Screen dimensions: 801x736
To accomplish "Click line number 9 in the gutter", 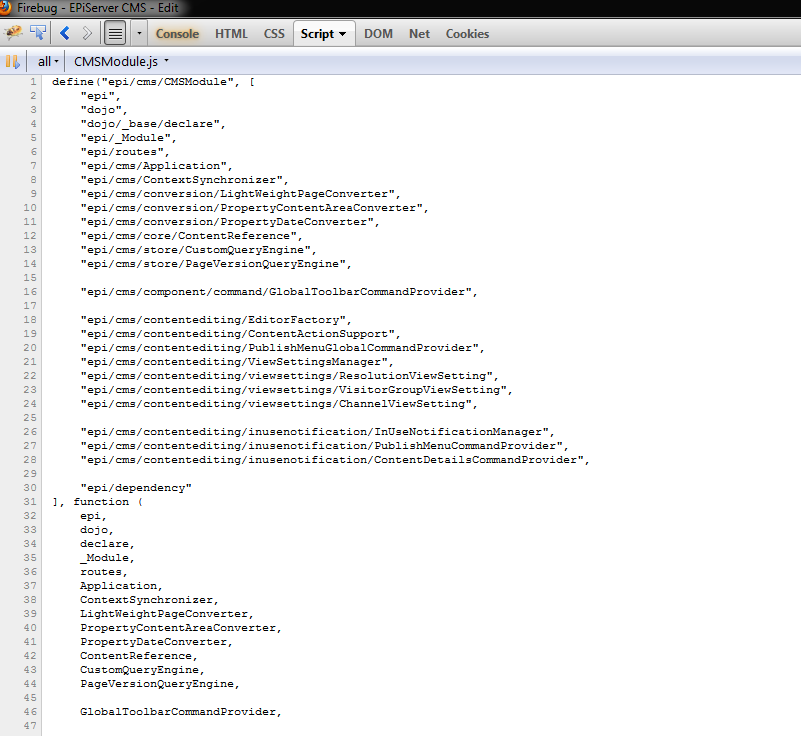I will (33, 194).
